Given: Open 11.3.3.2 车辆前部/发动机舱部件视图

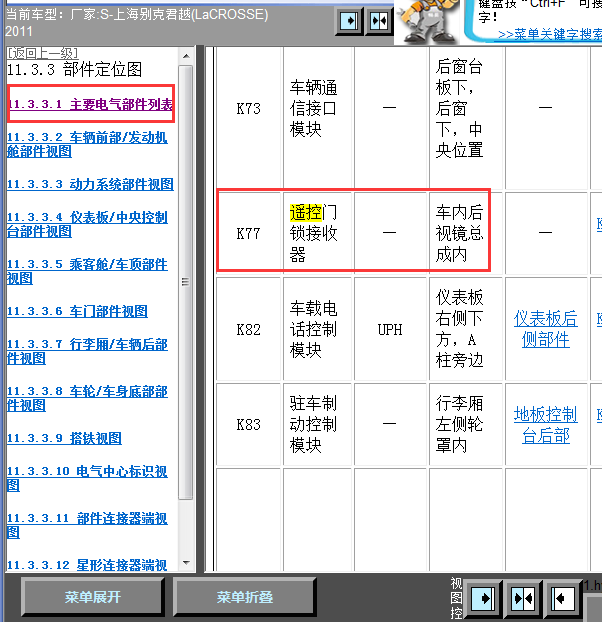Looking at the screenshot, I should tap(87, 144).
